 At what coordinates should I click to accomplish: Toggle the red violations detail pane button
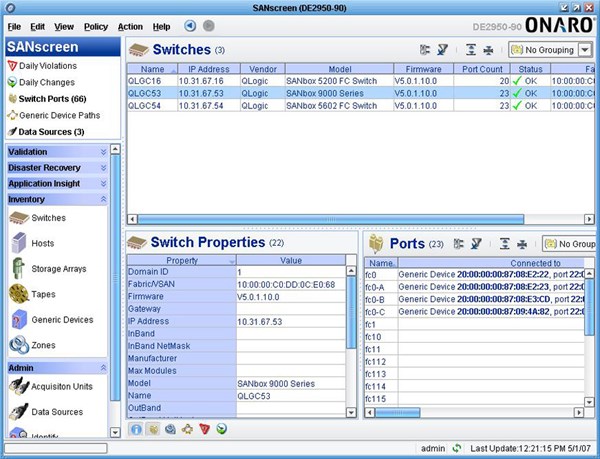205,429
